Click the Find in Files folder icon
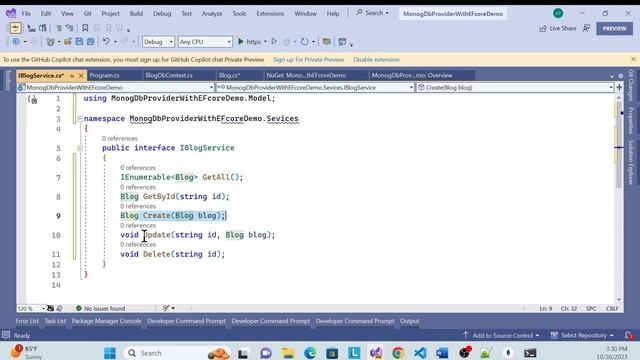The image size is (640, 360). tap(327, 42)
